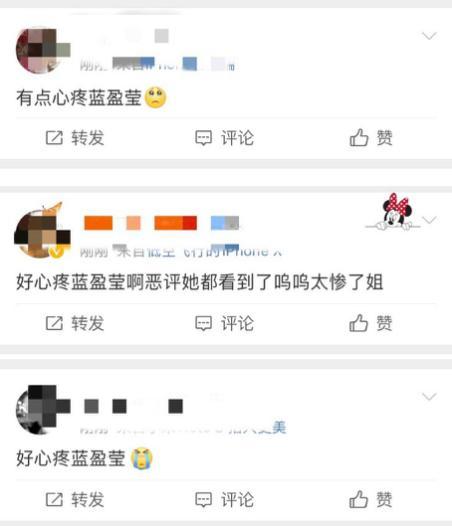Open the first commenter's profile avatar

point(41,50)
